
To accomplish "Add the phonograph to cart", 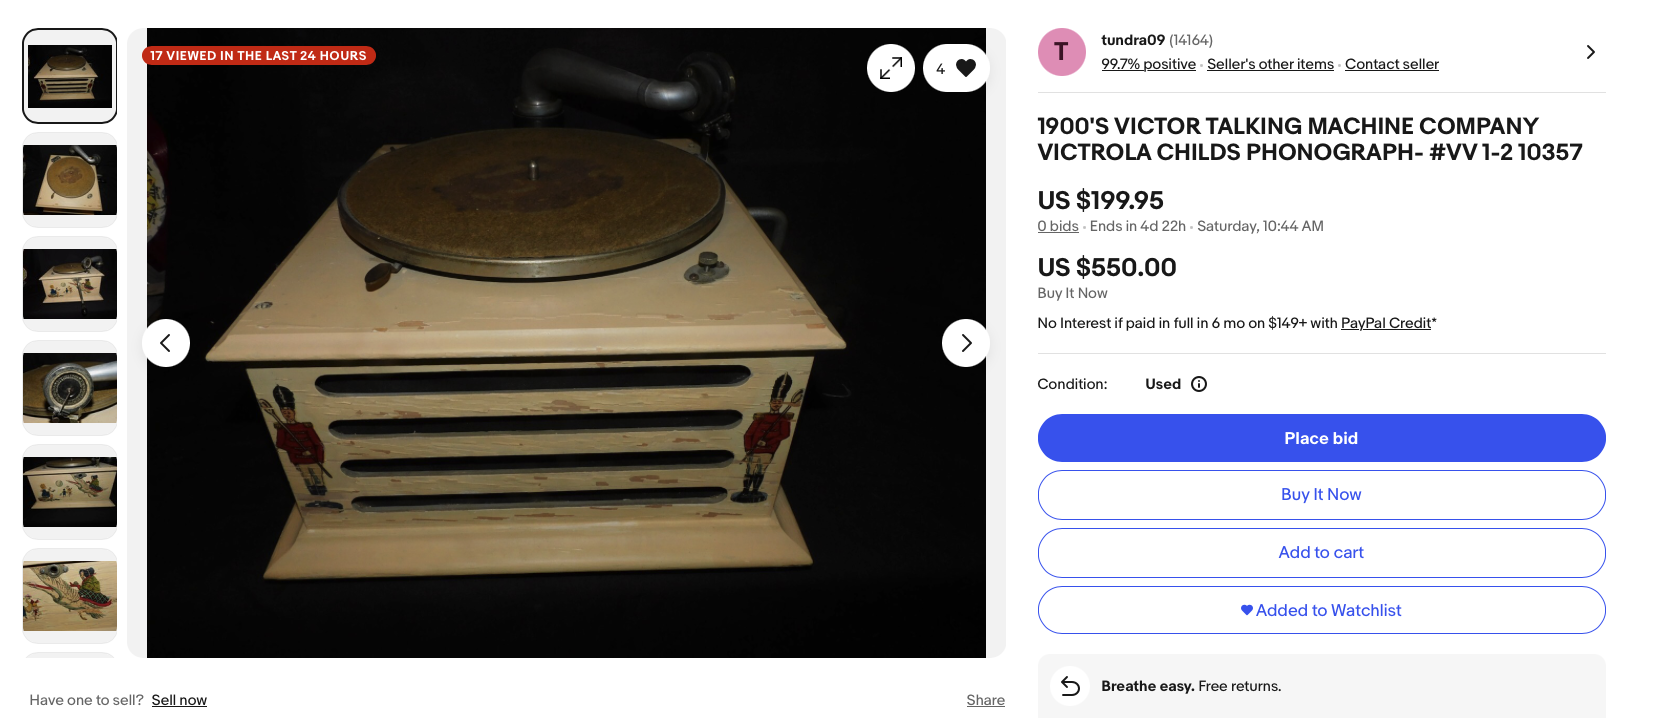I will coord(1321,553).
